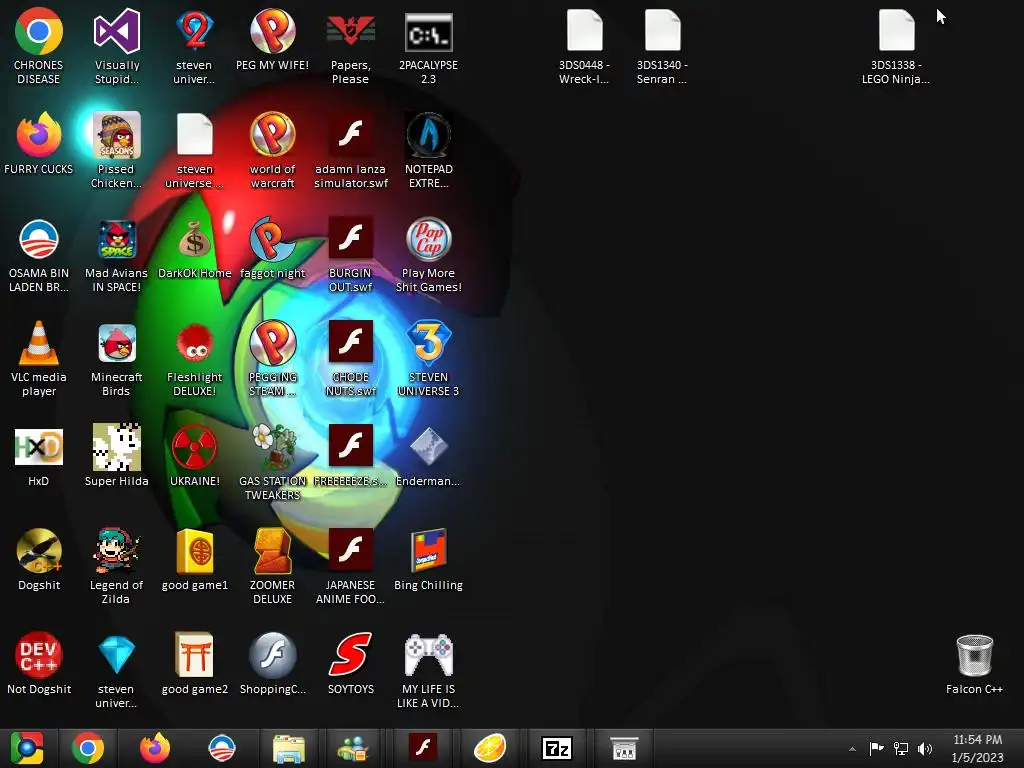
Task: Click the Obama logo taskbar icon
Action: tap(221, 748)
